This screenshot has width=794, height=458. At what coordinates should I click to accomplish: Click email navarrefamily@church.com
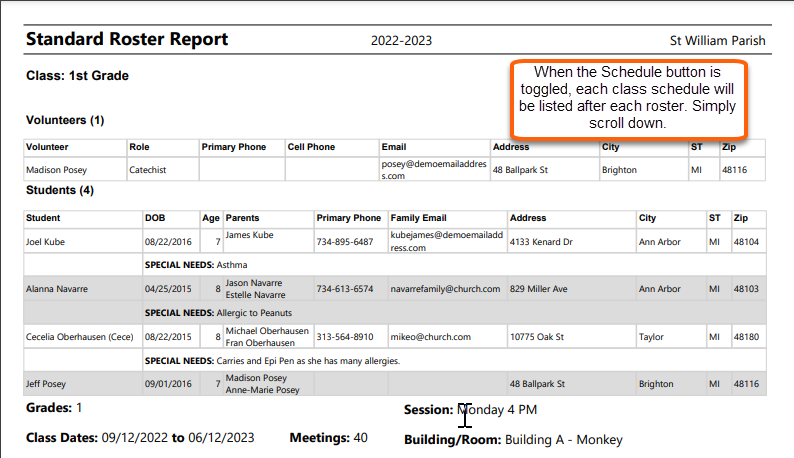tap(445, 289)
